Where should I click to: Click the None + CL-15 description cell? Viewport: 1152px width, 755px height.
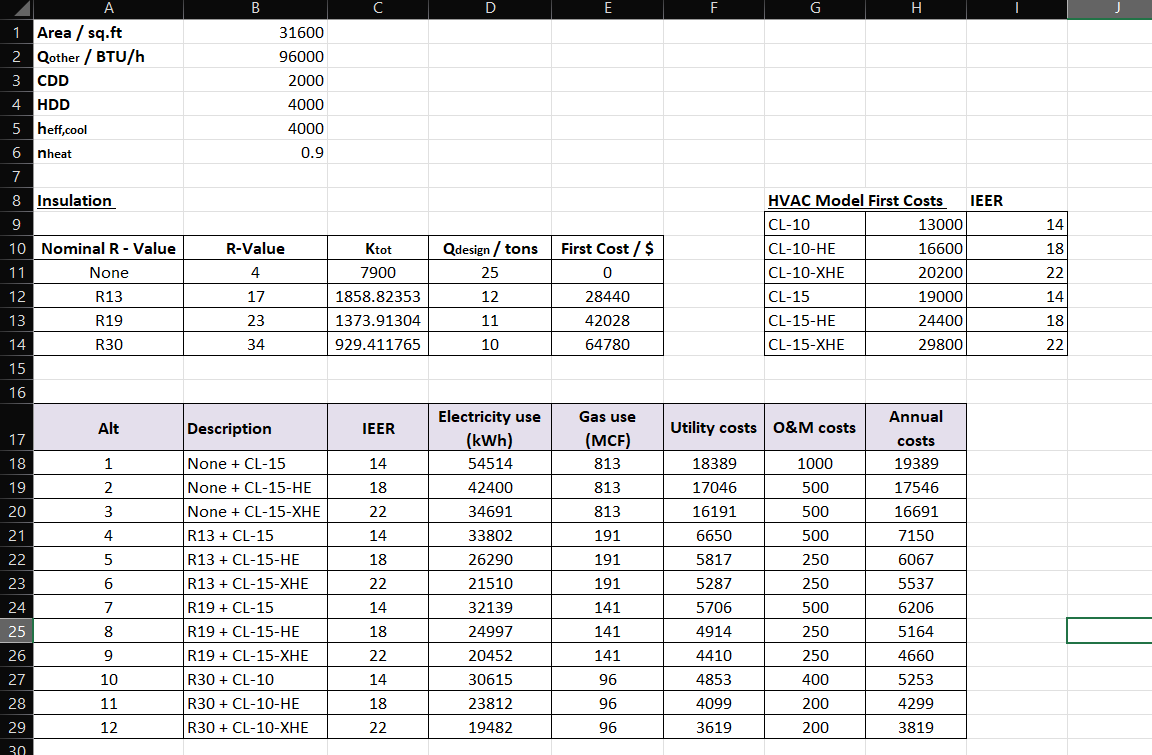tap(254, 463)
